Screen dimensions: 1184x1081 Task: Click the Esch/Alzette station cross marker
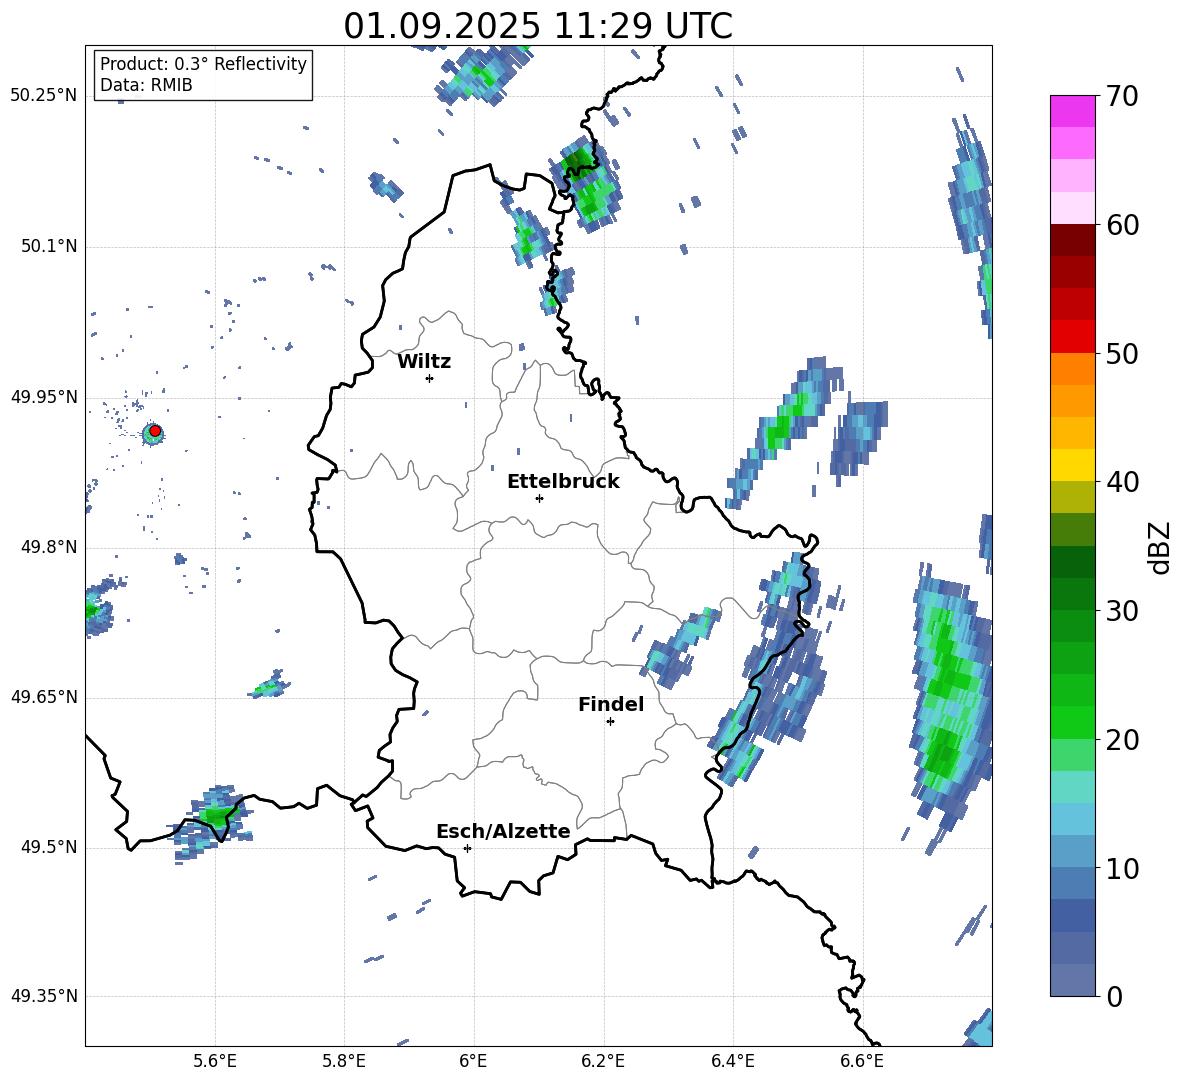[x=467, y=848]
